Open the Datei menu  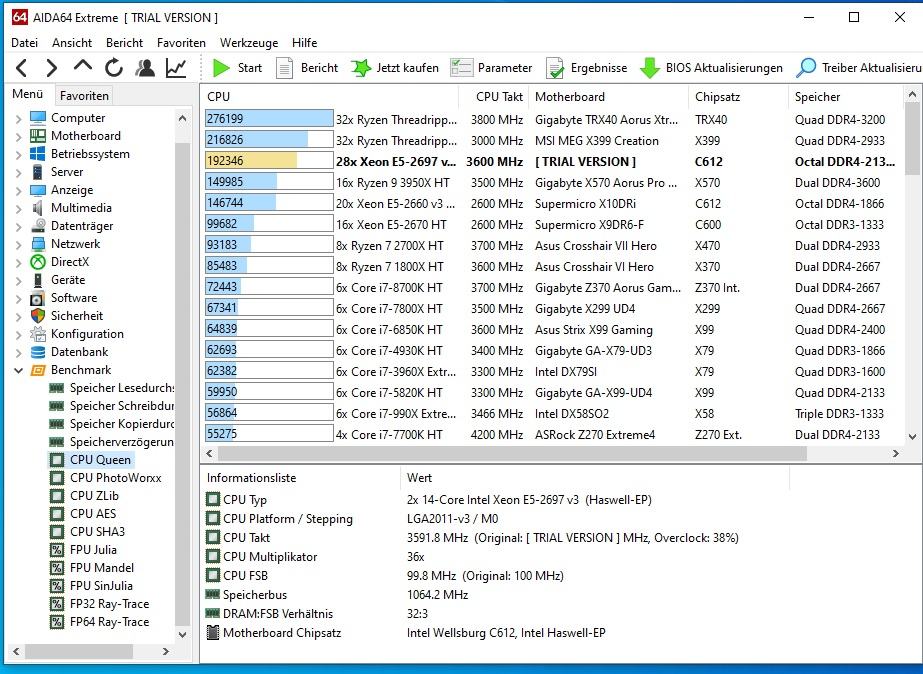point(24,42)
